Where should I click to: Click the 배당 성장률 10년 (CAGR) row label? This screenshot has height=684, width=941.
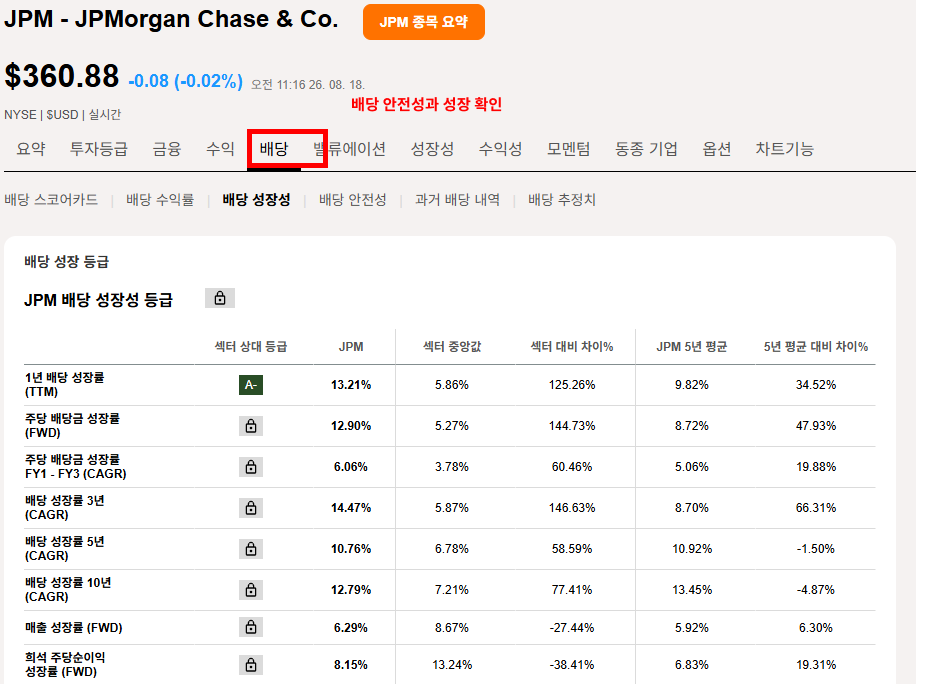click(68, 590)
